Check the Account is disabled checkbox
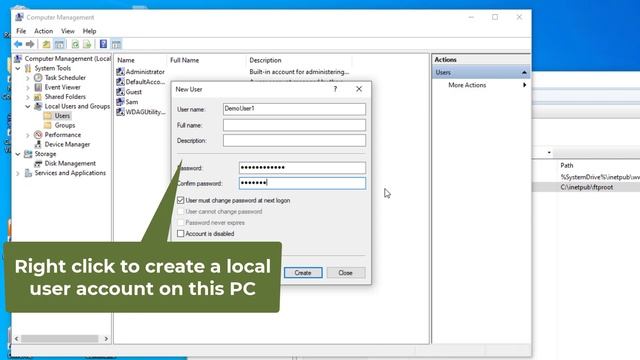The width and height of the screenshot is (640, 360). [180, 233]
